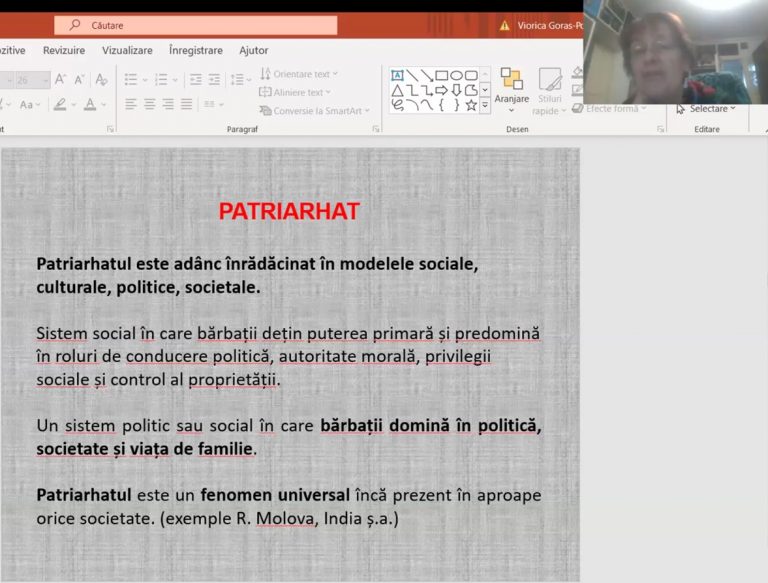This screenshot has width=768, height=583.
Task: Select the star shape in shapes gallery
Action: tap(471, 104)
